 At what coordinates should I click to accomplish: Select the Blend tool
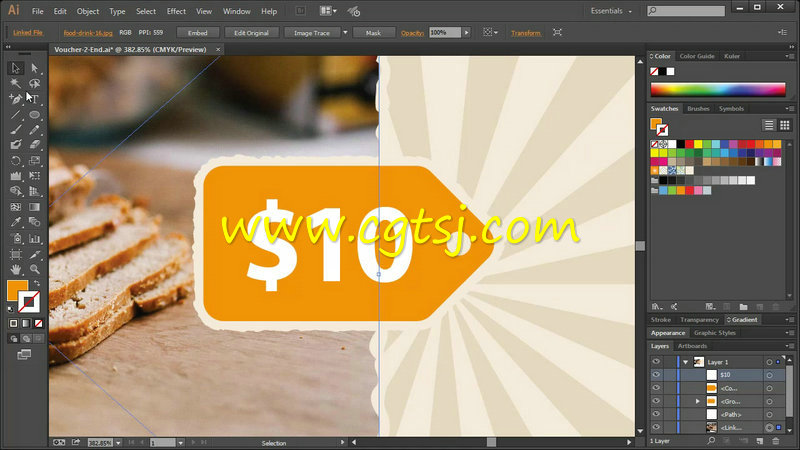[34, 222]
